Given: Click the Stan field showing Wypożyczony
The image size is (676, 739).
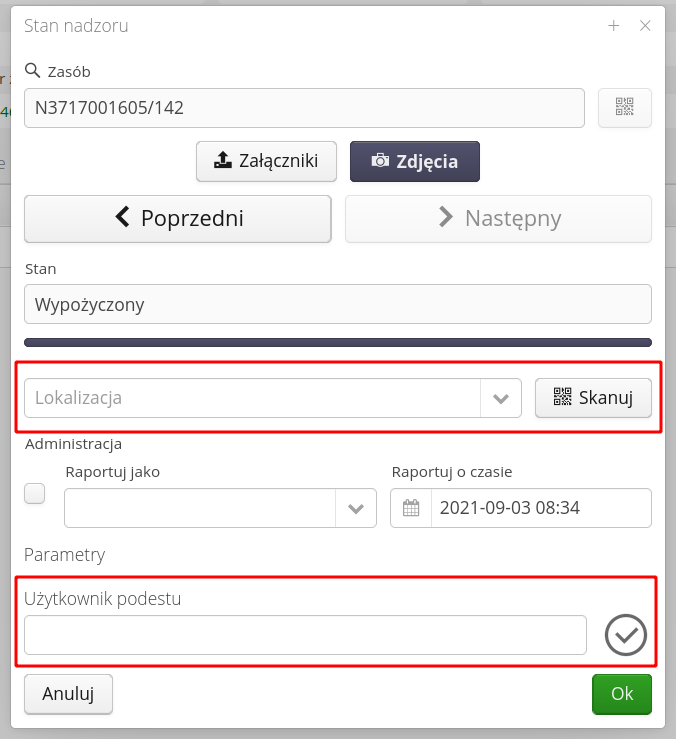Looking at the screenshot, I should pyautogui.click(x=338, y=304).
